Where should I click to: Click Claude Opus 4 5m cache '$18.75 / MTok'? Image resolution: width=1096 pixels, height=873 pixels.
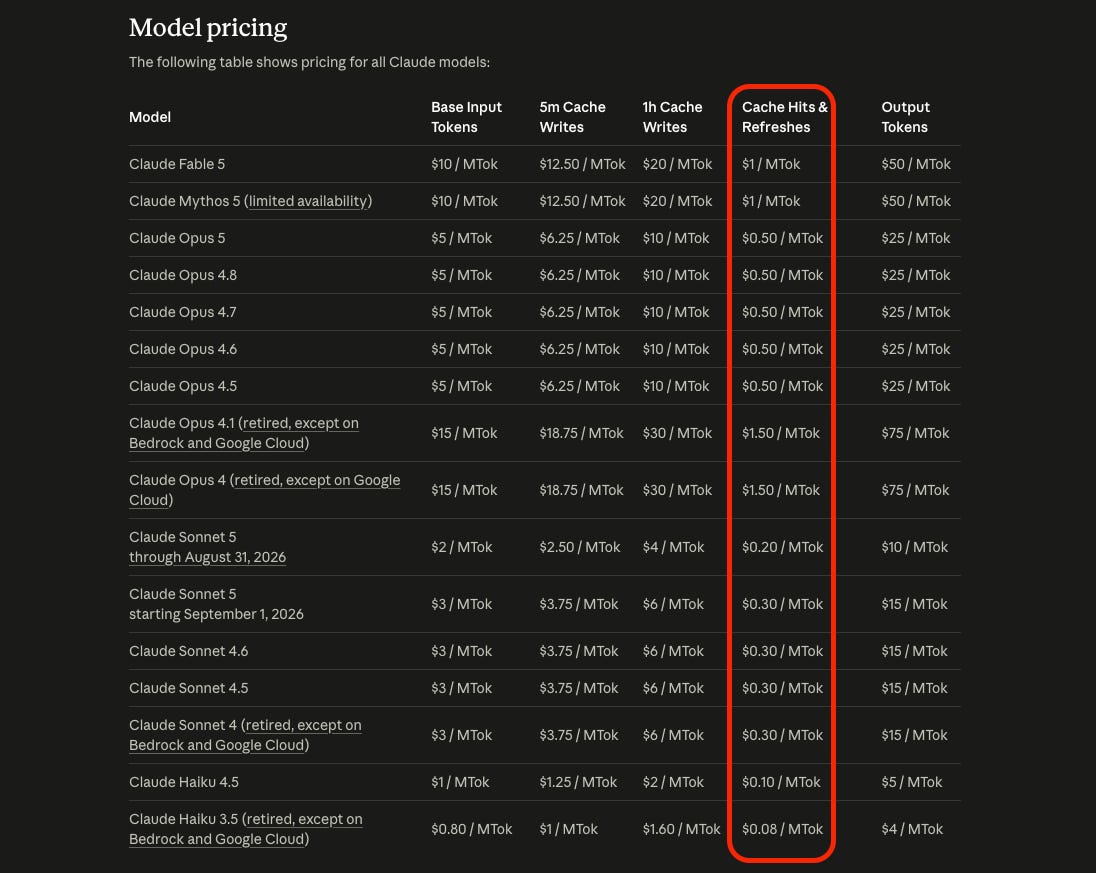pyautogui.click(x=582, y=491)
